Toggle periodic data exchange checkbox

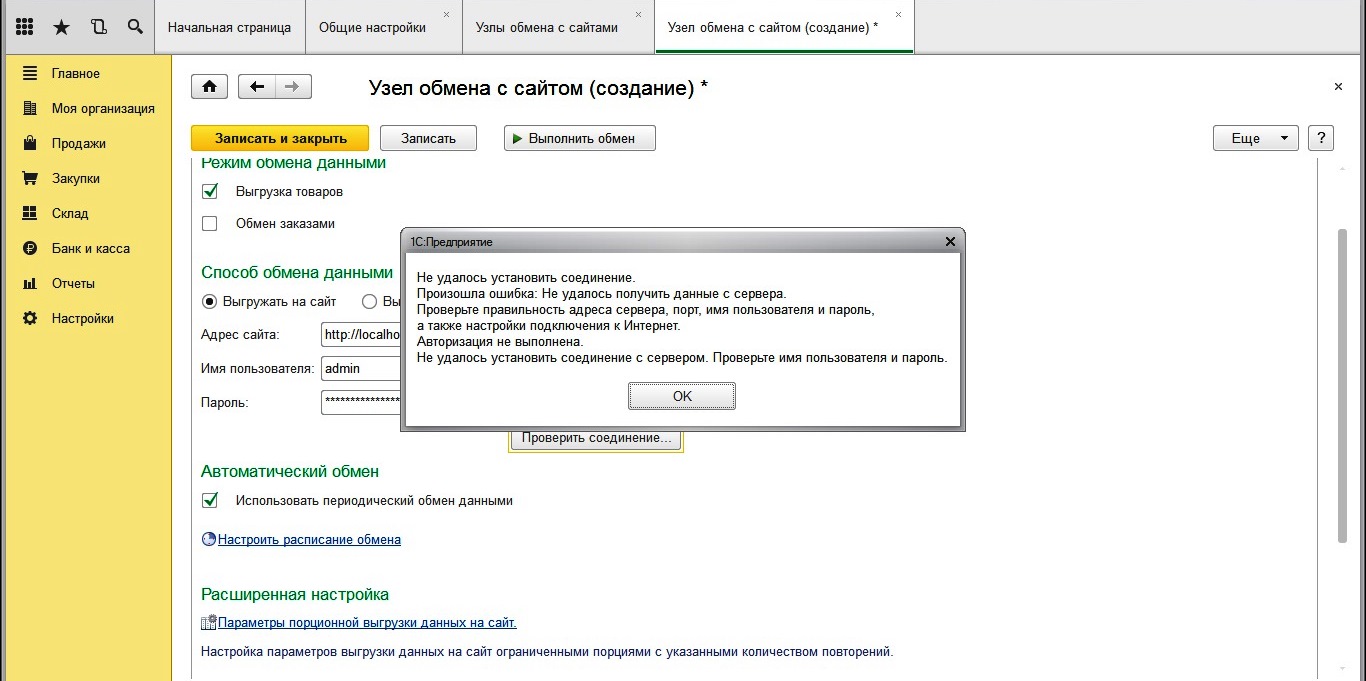210,500
